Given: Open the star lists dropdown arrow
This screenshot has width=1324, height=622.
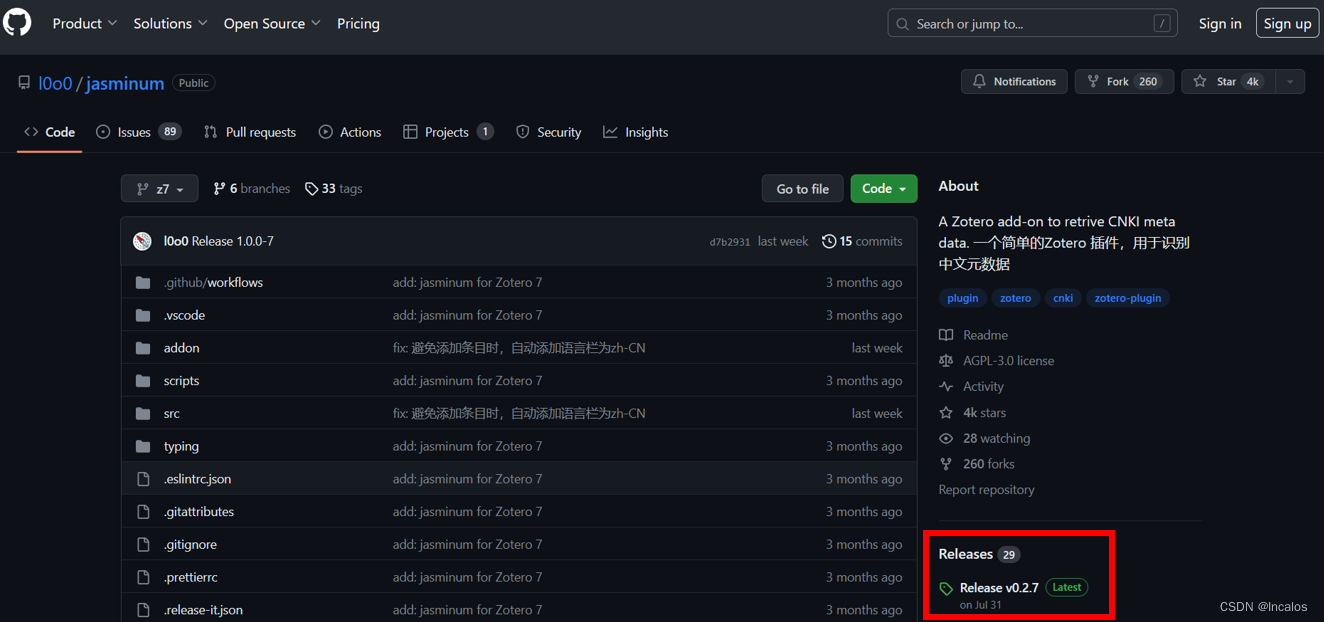Looking at the screenshot, I should click(1289, 82).
